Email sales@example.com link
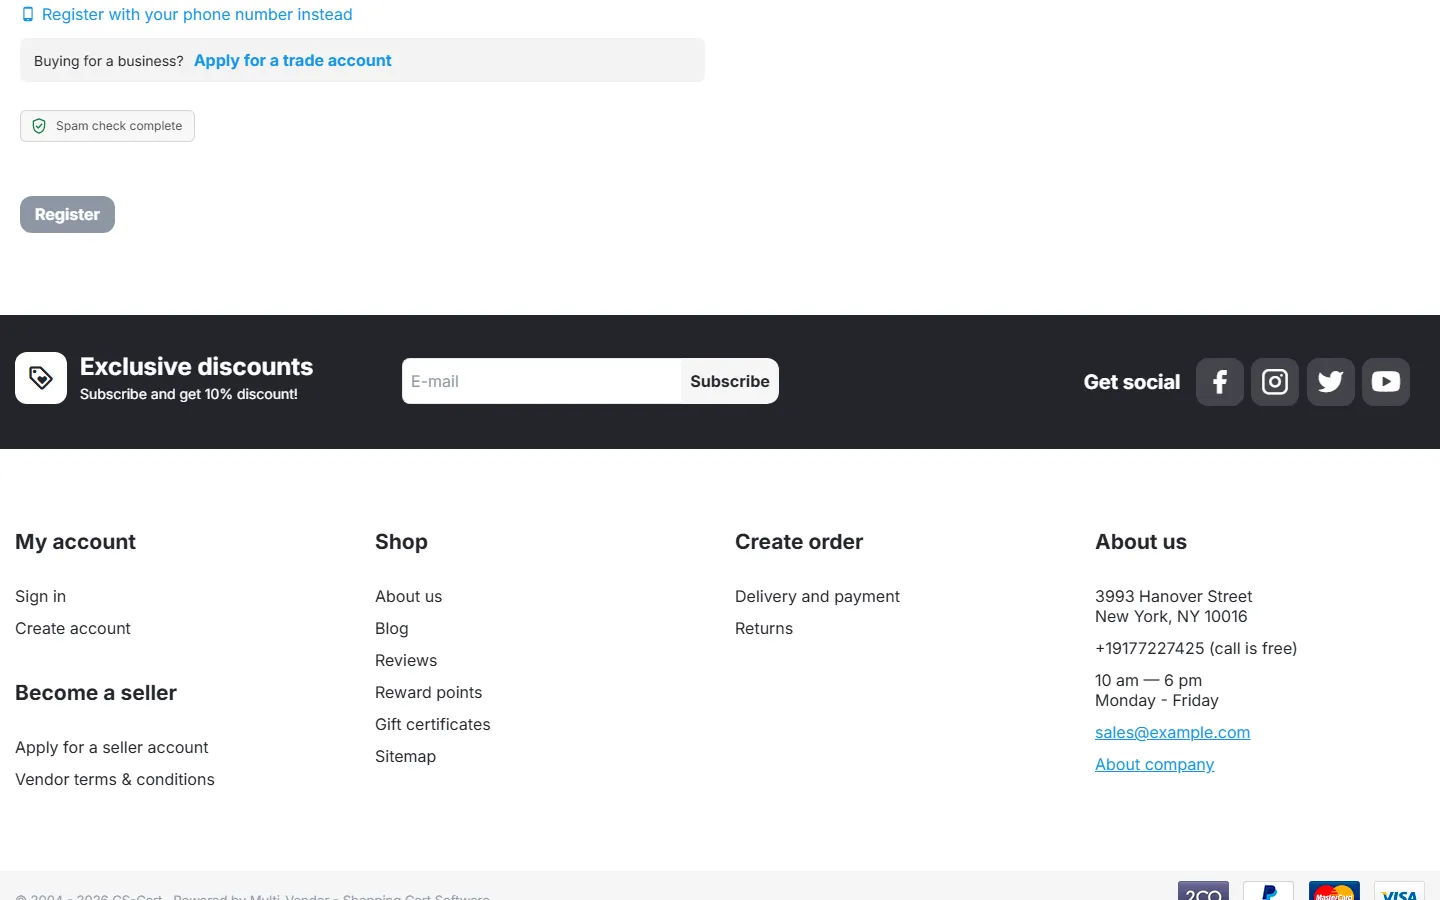Viewport: 1440px width, 900px height. (x=1172, y=733)
